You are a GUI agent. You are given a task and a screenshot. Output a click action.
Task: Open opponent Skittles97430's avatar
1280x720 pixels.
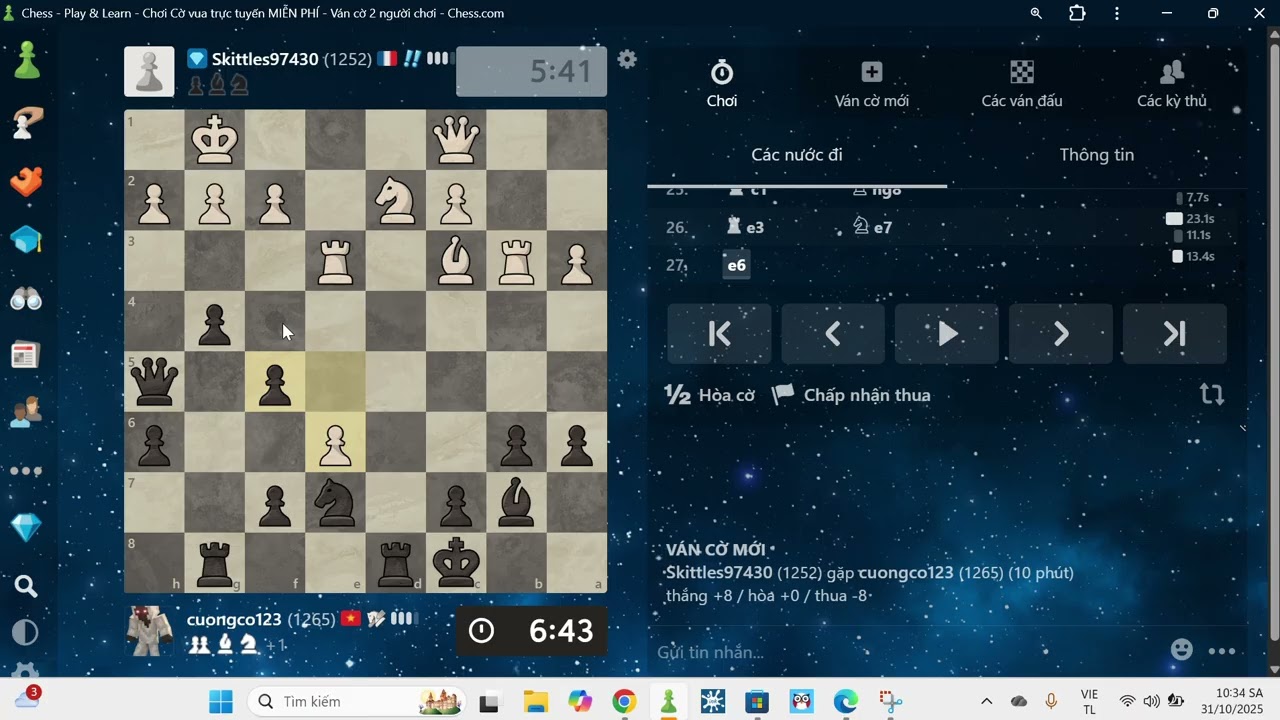click(149, 71)
